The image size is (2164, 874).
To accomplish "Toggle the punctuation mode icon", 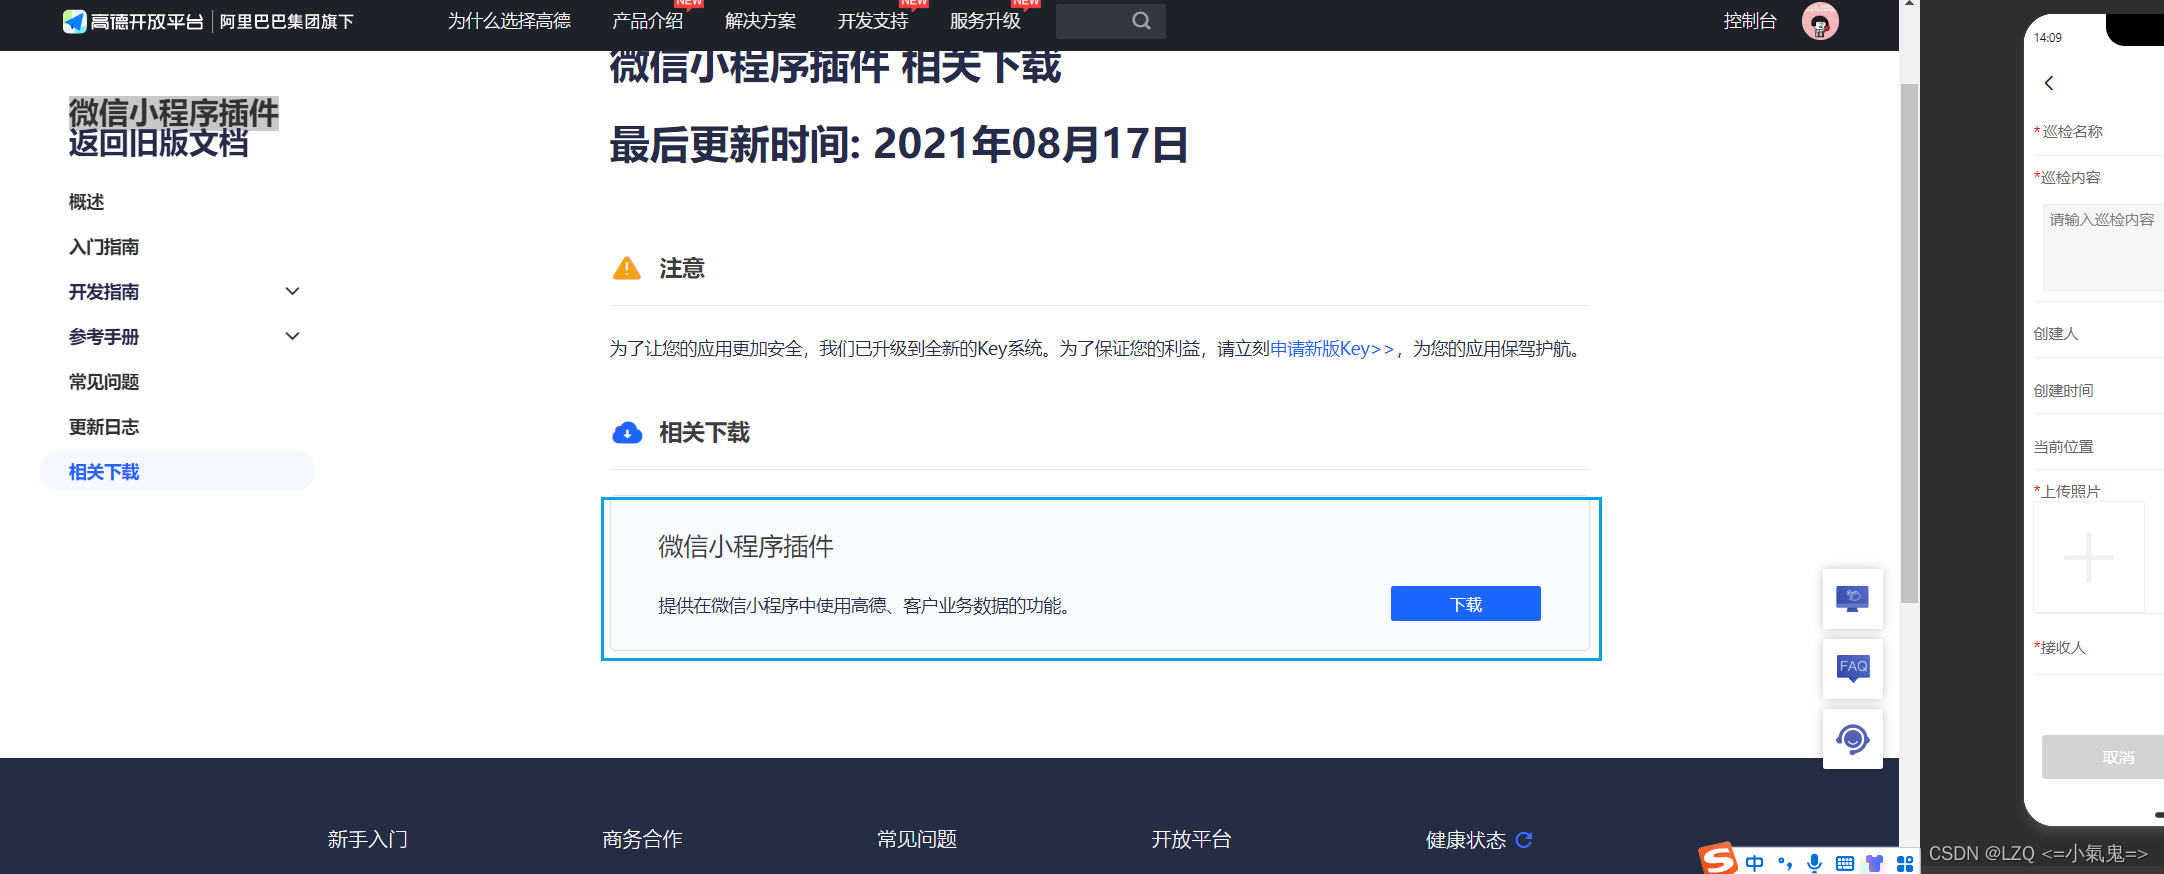I will point(1785,863).
